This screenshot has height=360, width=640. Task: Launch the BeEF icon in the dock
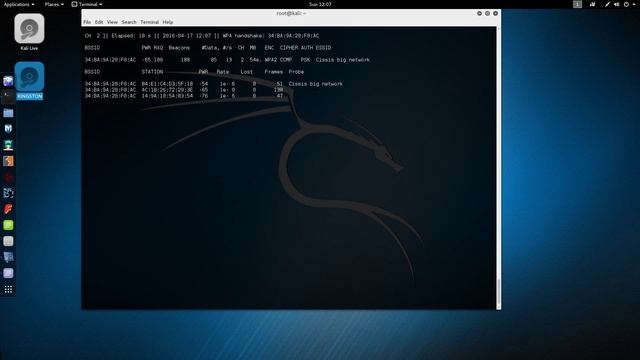point(8,193)
